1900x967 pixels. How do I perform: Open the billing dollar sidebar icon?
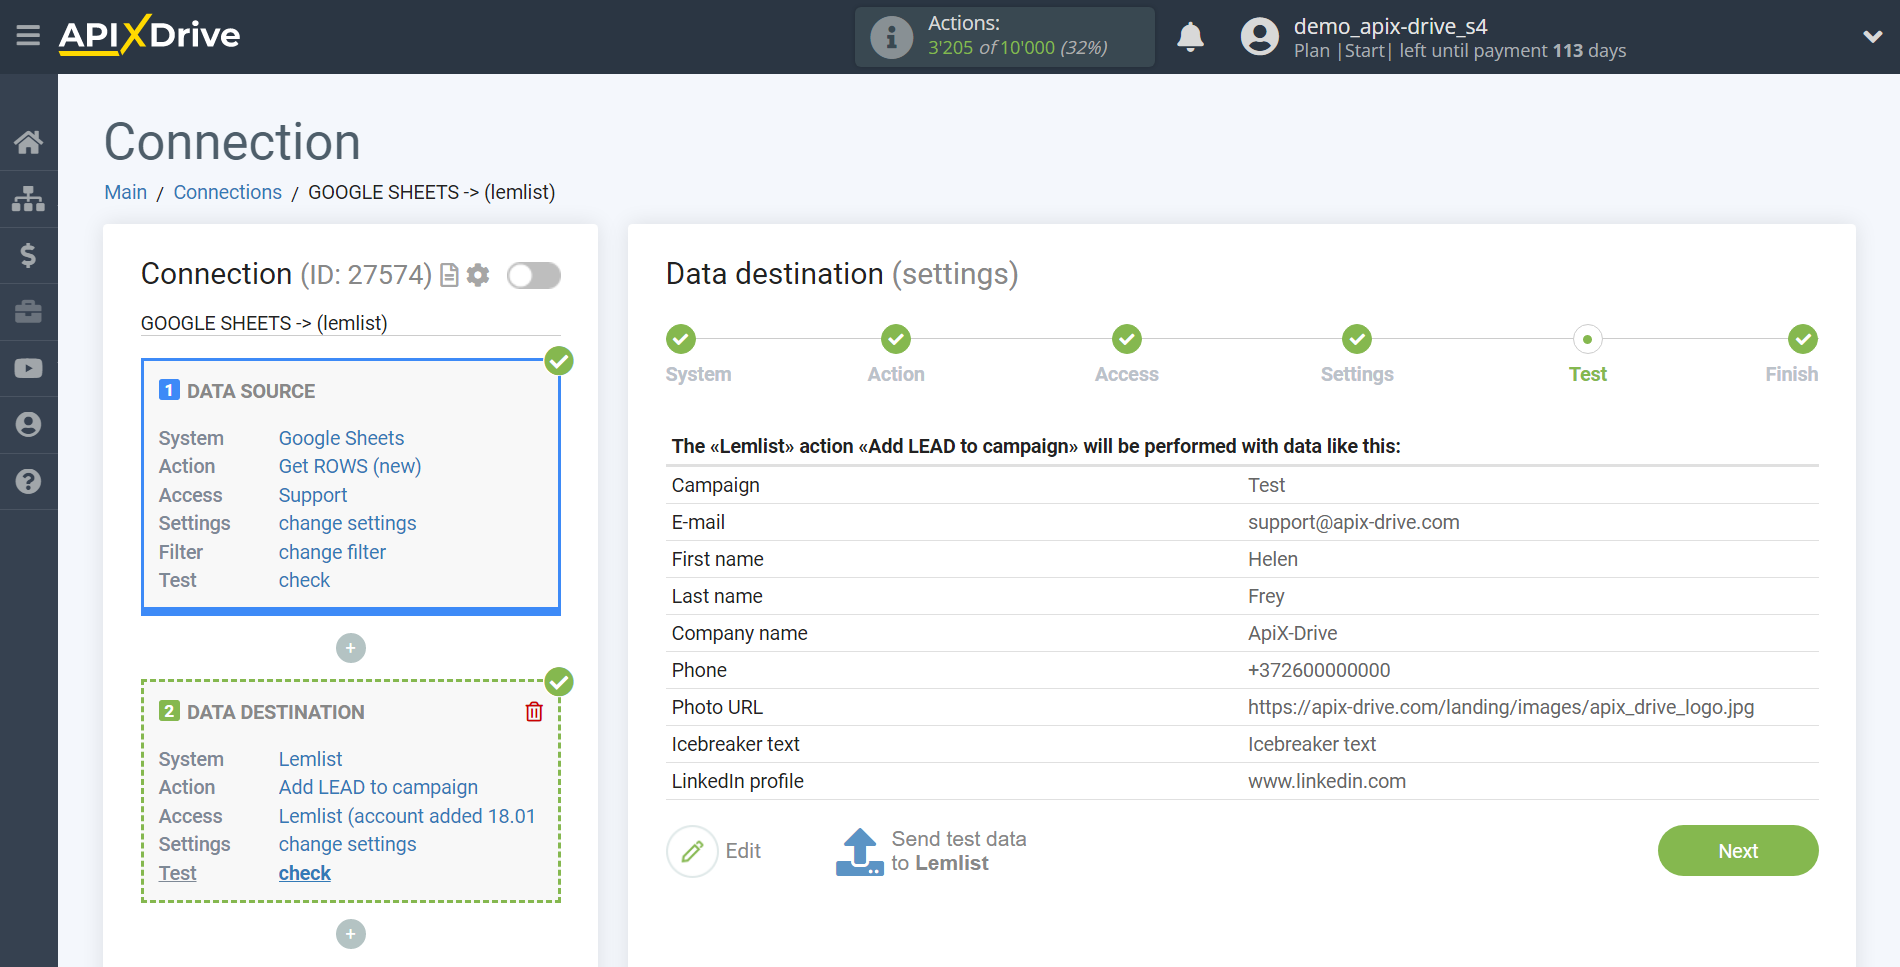(x=28, y=255)
